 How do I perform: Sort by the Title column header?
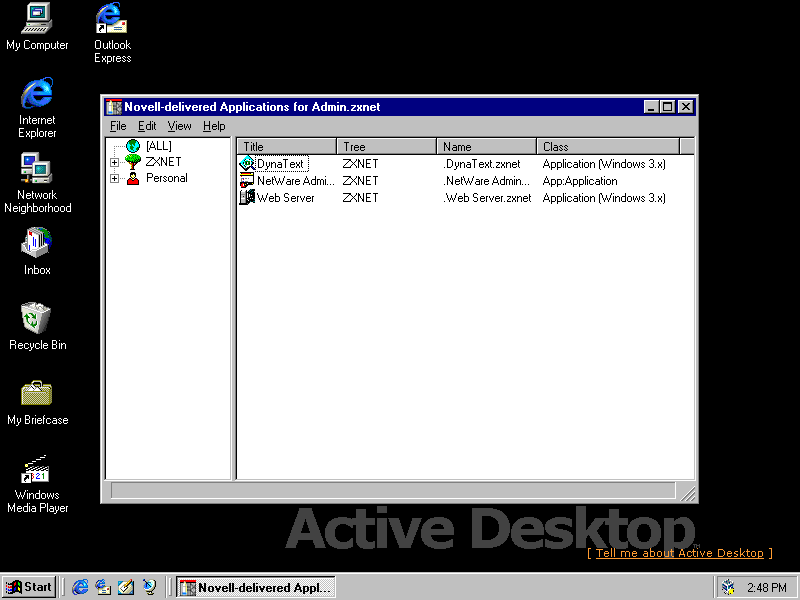pos(286,146)
